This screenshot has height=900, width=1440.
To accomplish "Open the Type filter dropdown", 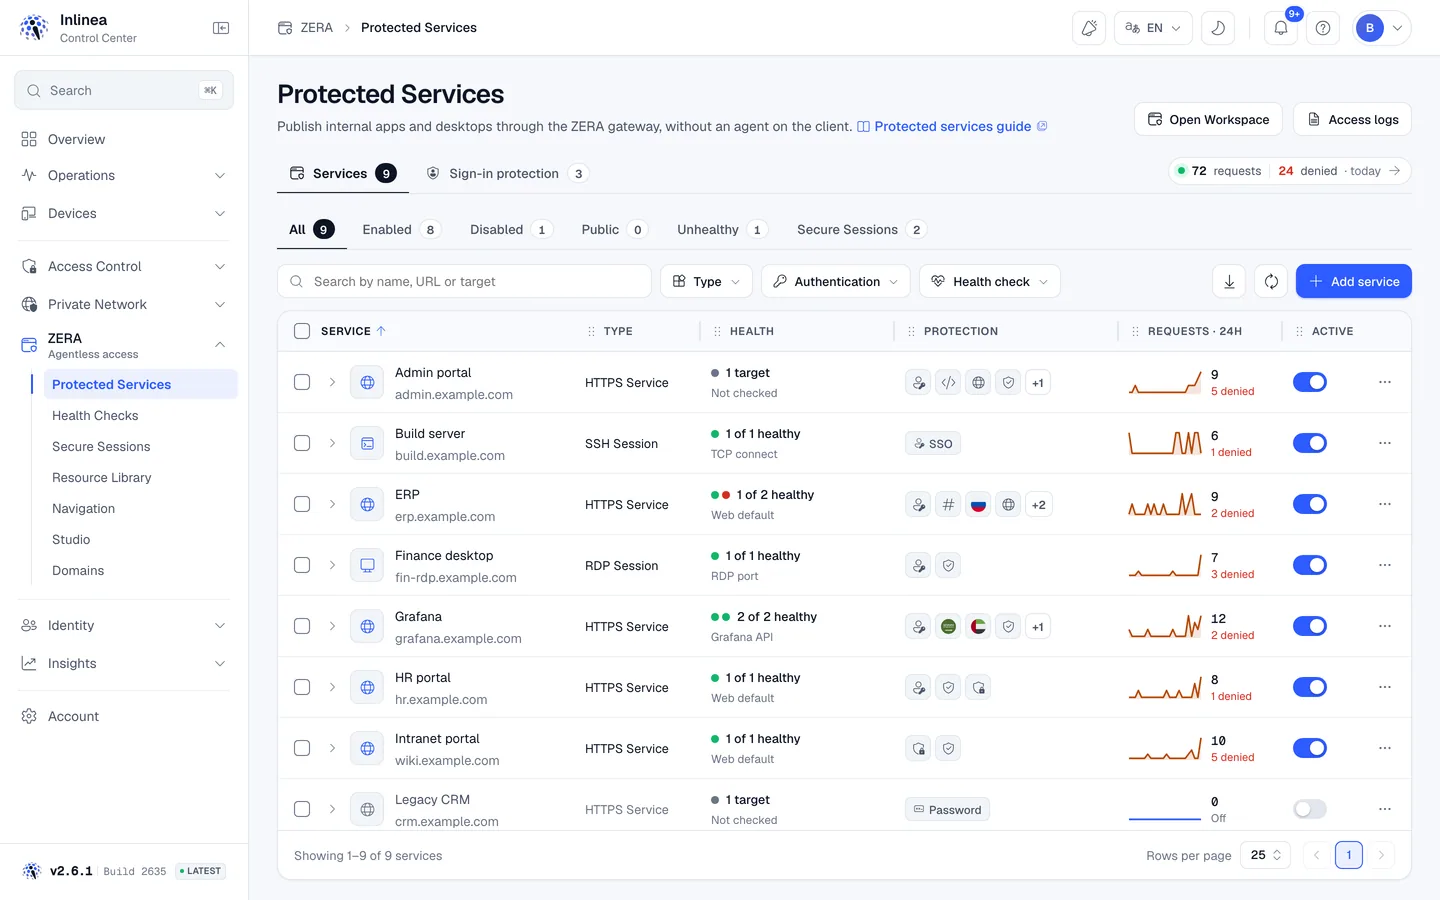I will 706,282.
